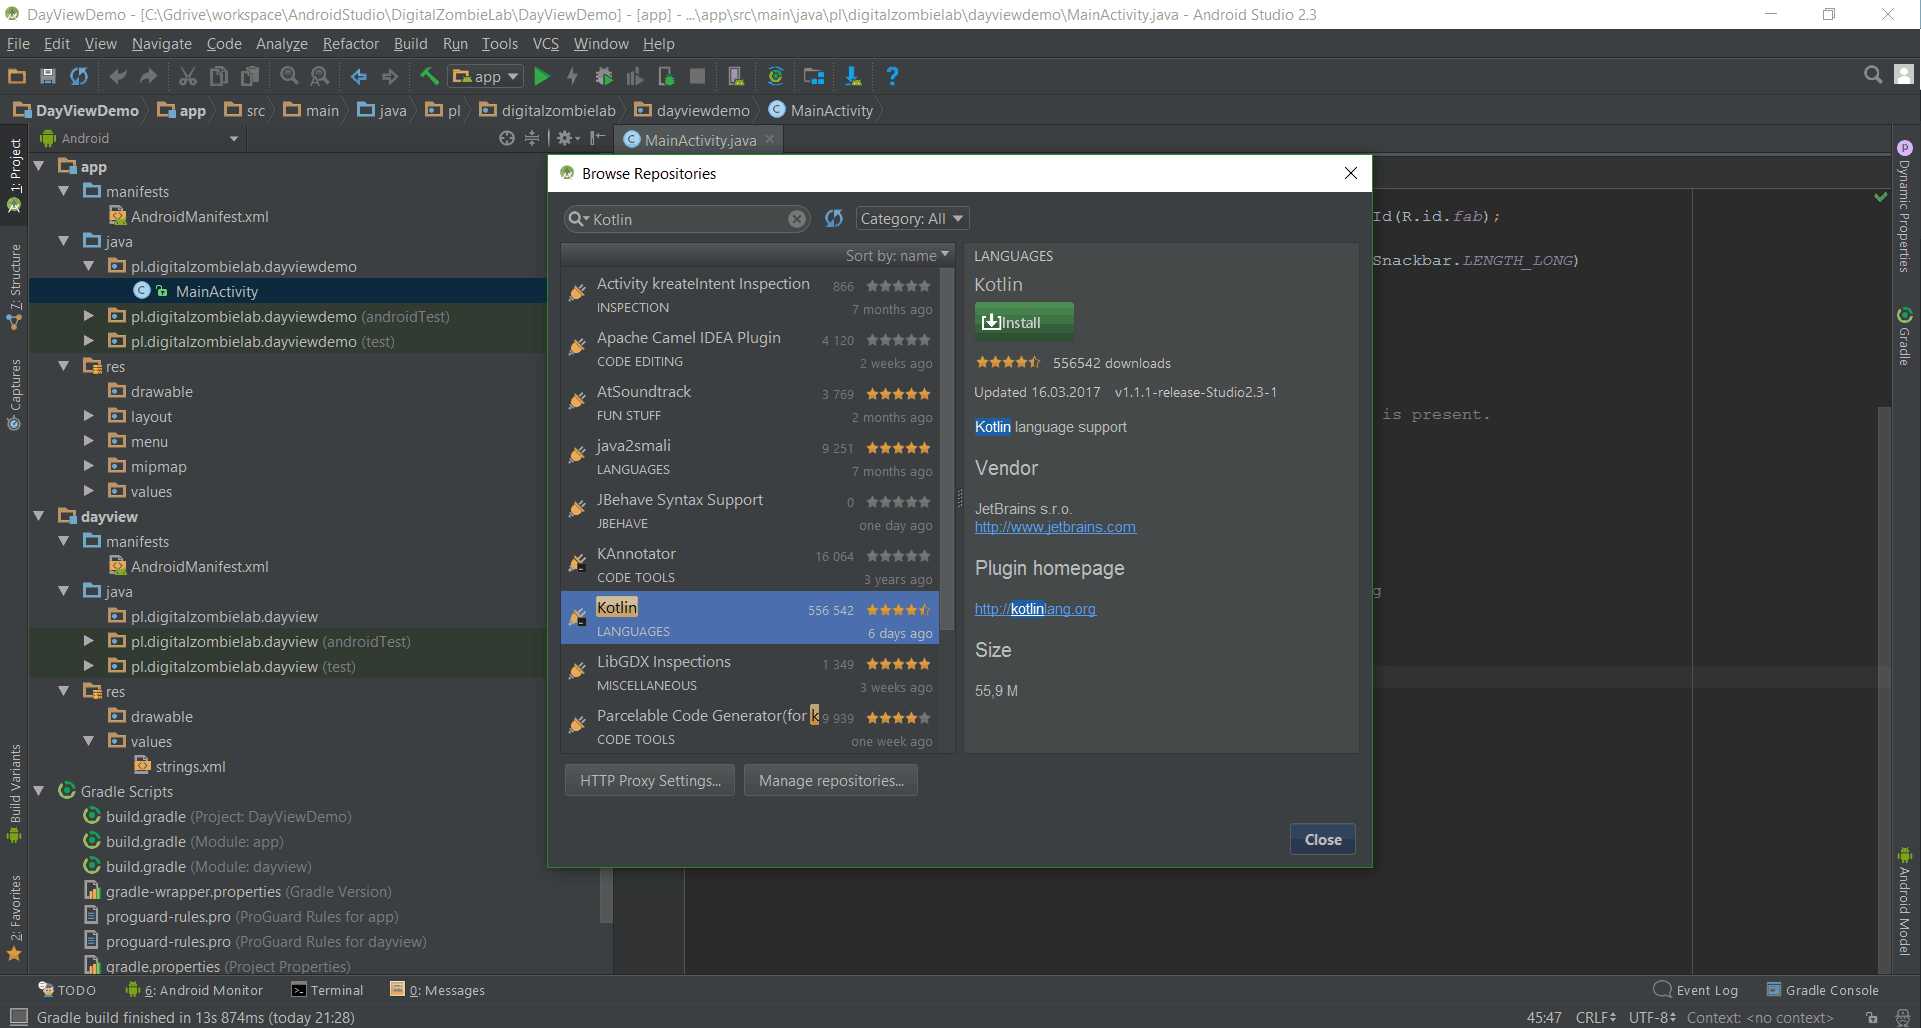Click the UTF-8 encoding status entry

pos(1652,1017)
